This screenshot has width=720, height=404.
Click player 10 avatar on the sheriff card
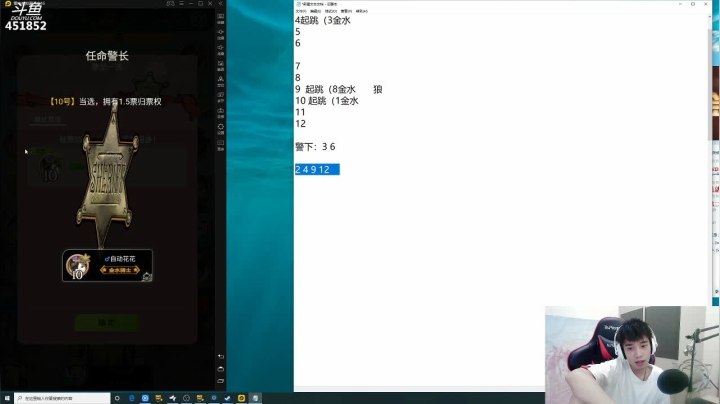click(78, 266)
